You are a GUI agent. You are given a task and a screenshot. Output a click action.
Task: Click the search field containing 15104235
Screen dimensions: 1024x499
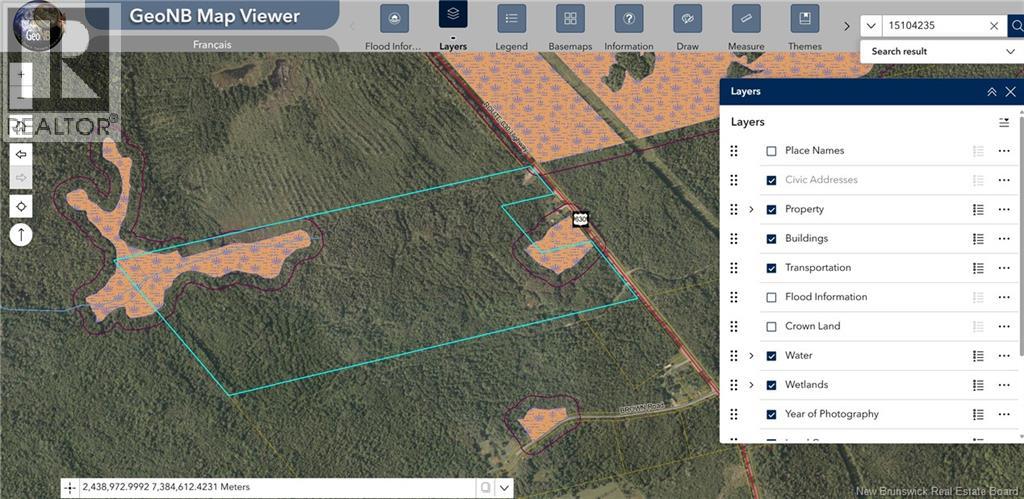click(x=934, y=26)
